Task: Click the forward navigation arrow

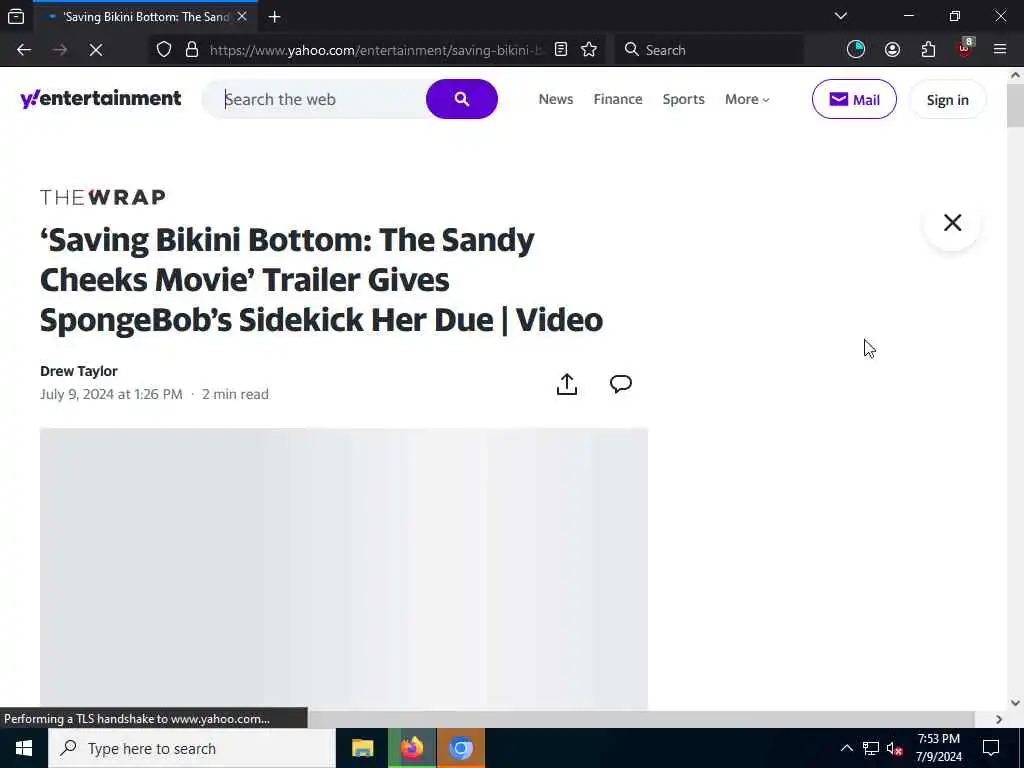Action: [60, 50]
